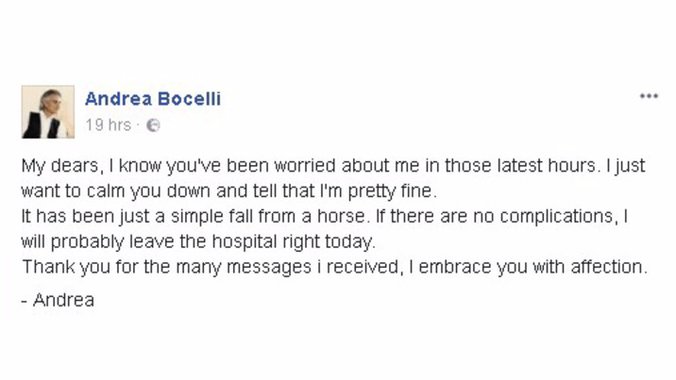Click the line starting 'Thank you for the many messages'

(335, 267)
